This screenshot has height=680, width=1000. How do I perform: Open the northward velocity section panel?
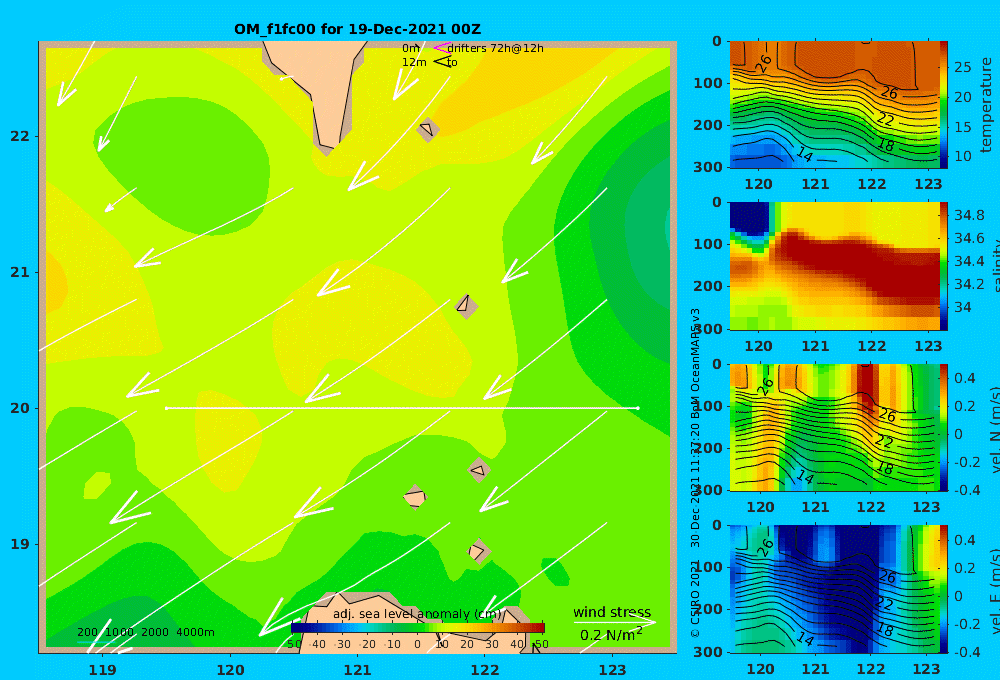(834, 427)
